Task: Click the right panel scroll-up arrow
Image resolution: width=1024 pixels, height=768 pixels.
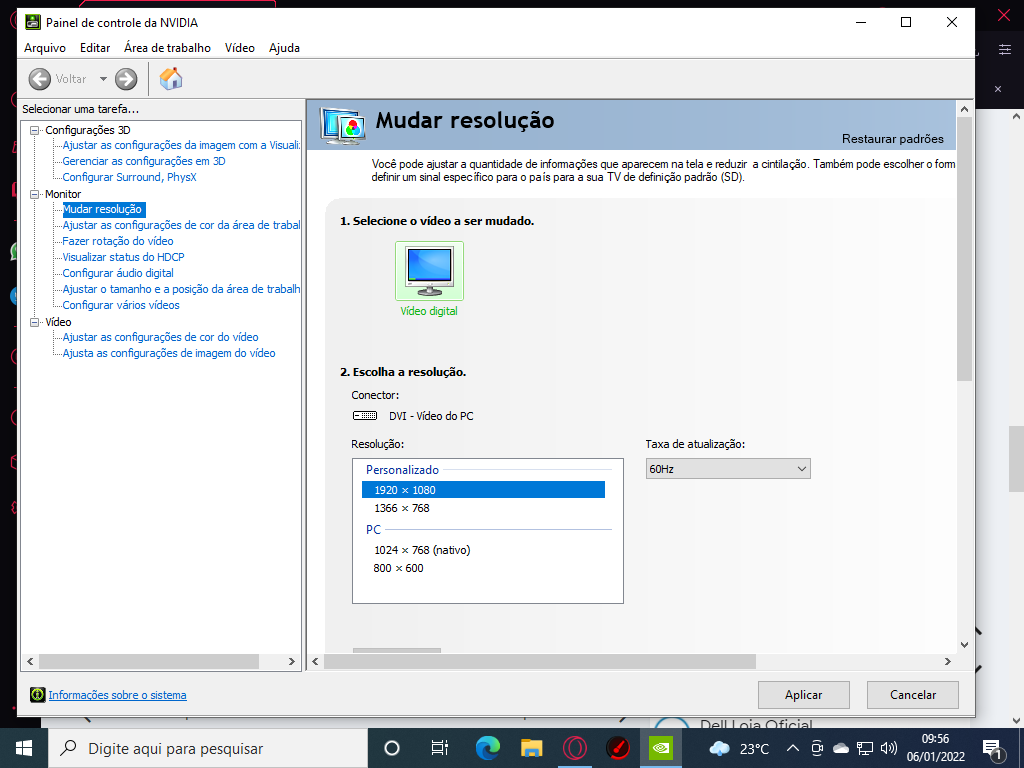Action: point(964,108)
